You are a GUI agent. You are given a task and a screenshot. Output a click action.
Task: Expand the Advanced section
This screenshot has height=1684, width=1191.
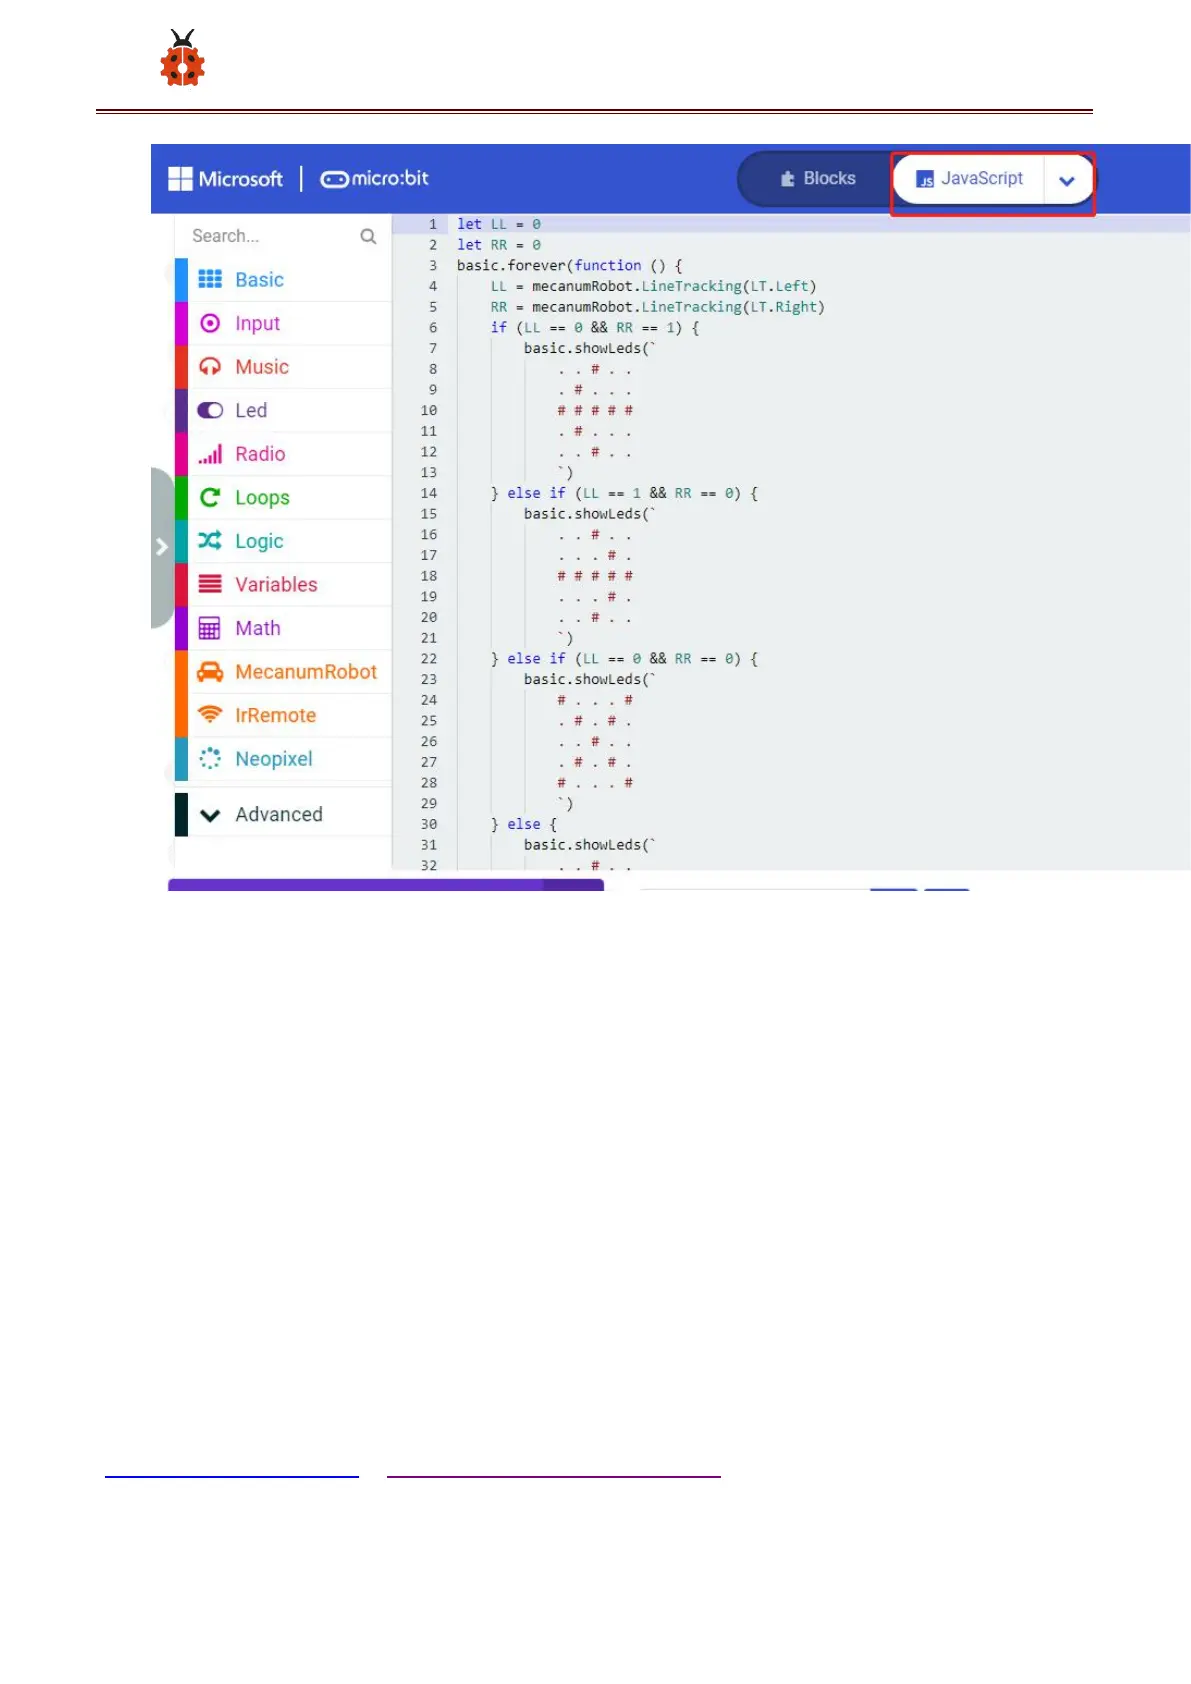(x=283, y=815)
